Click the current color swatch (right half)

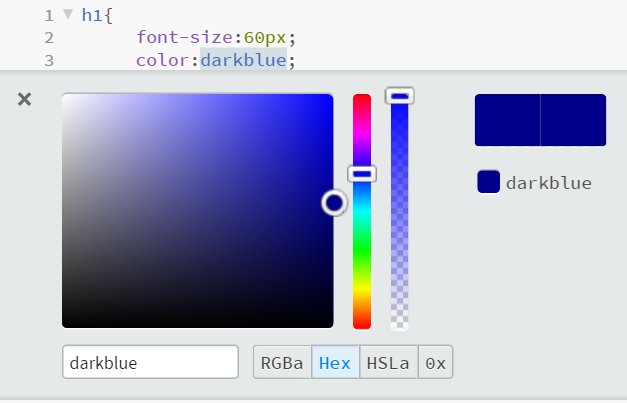point(573,120)
